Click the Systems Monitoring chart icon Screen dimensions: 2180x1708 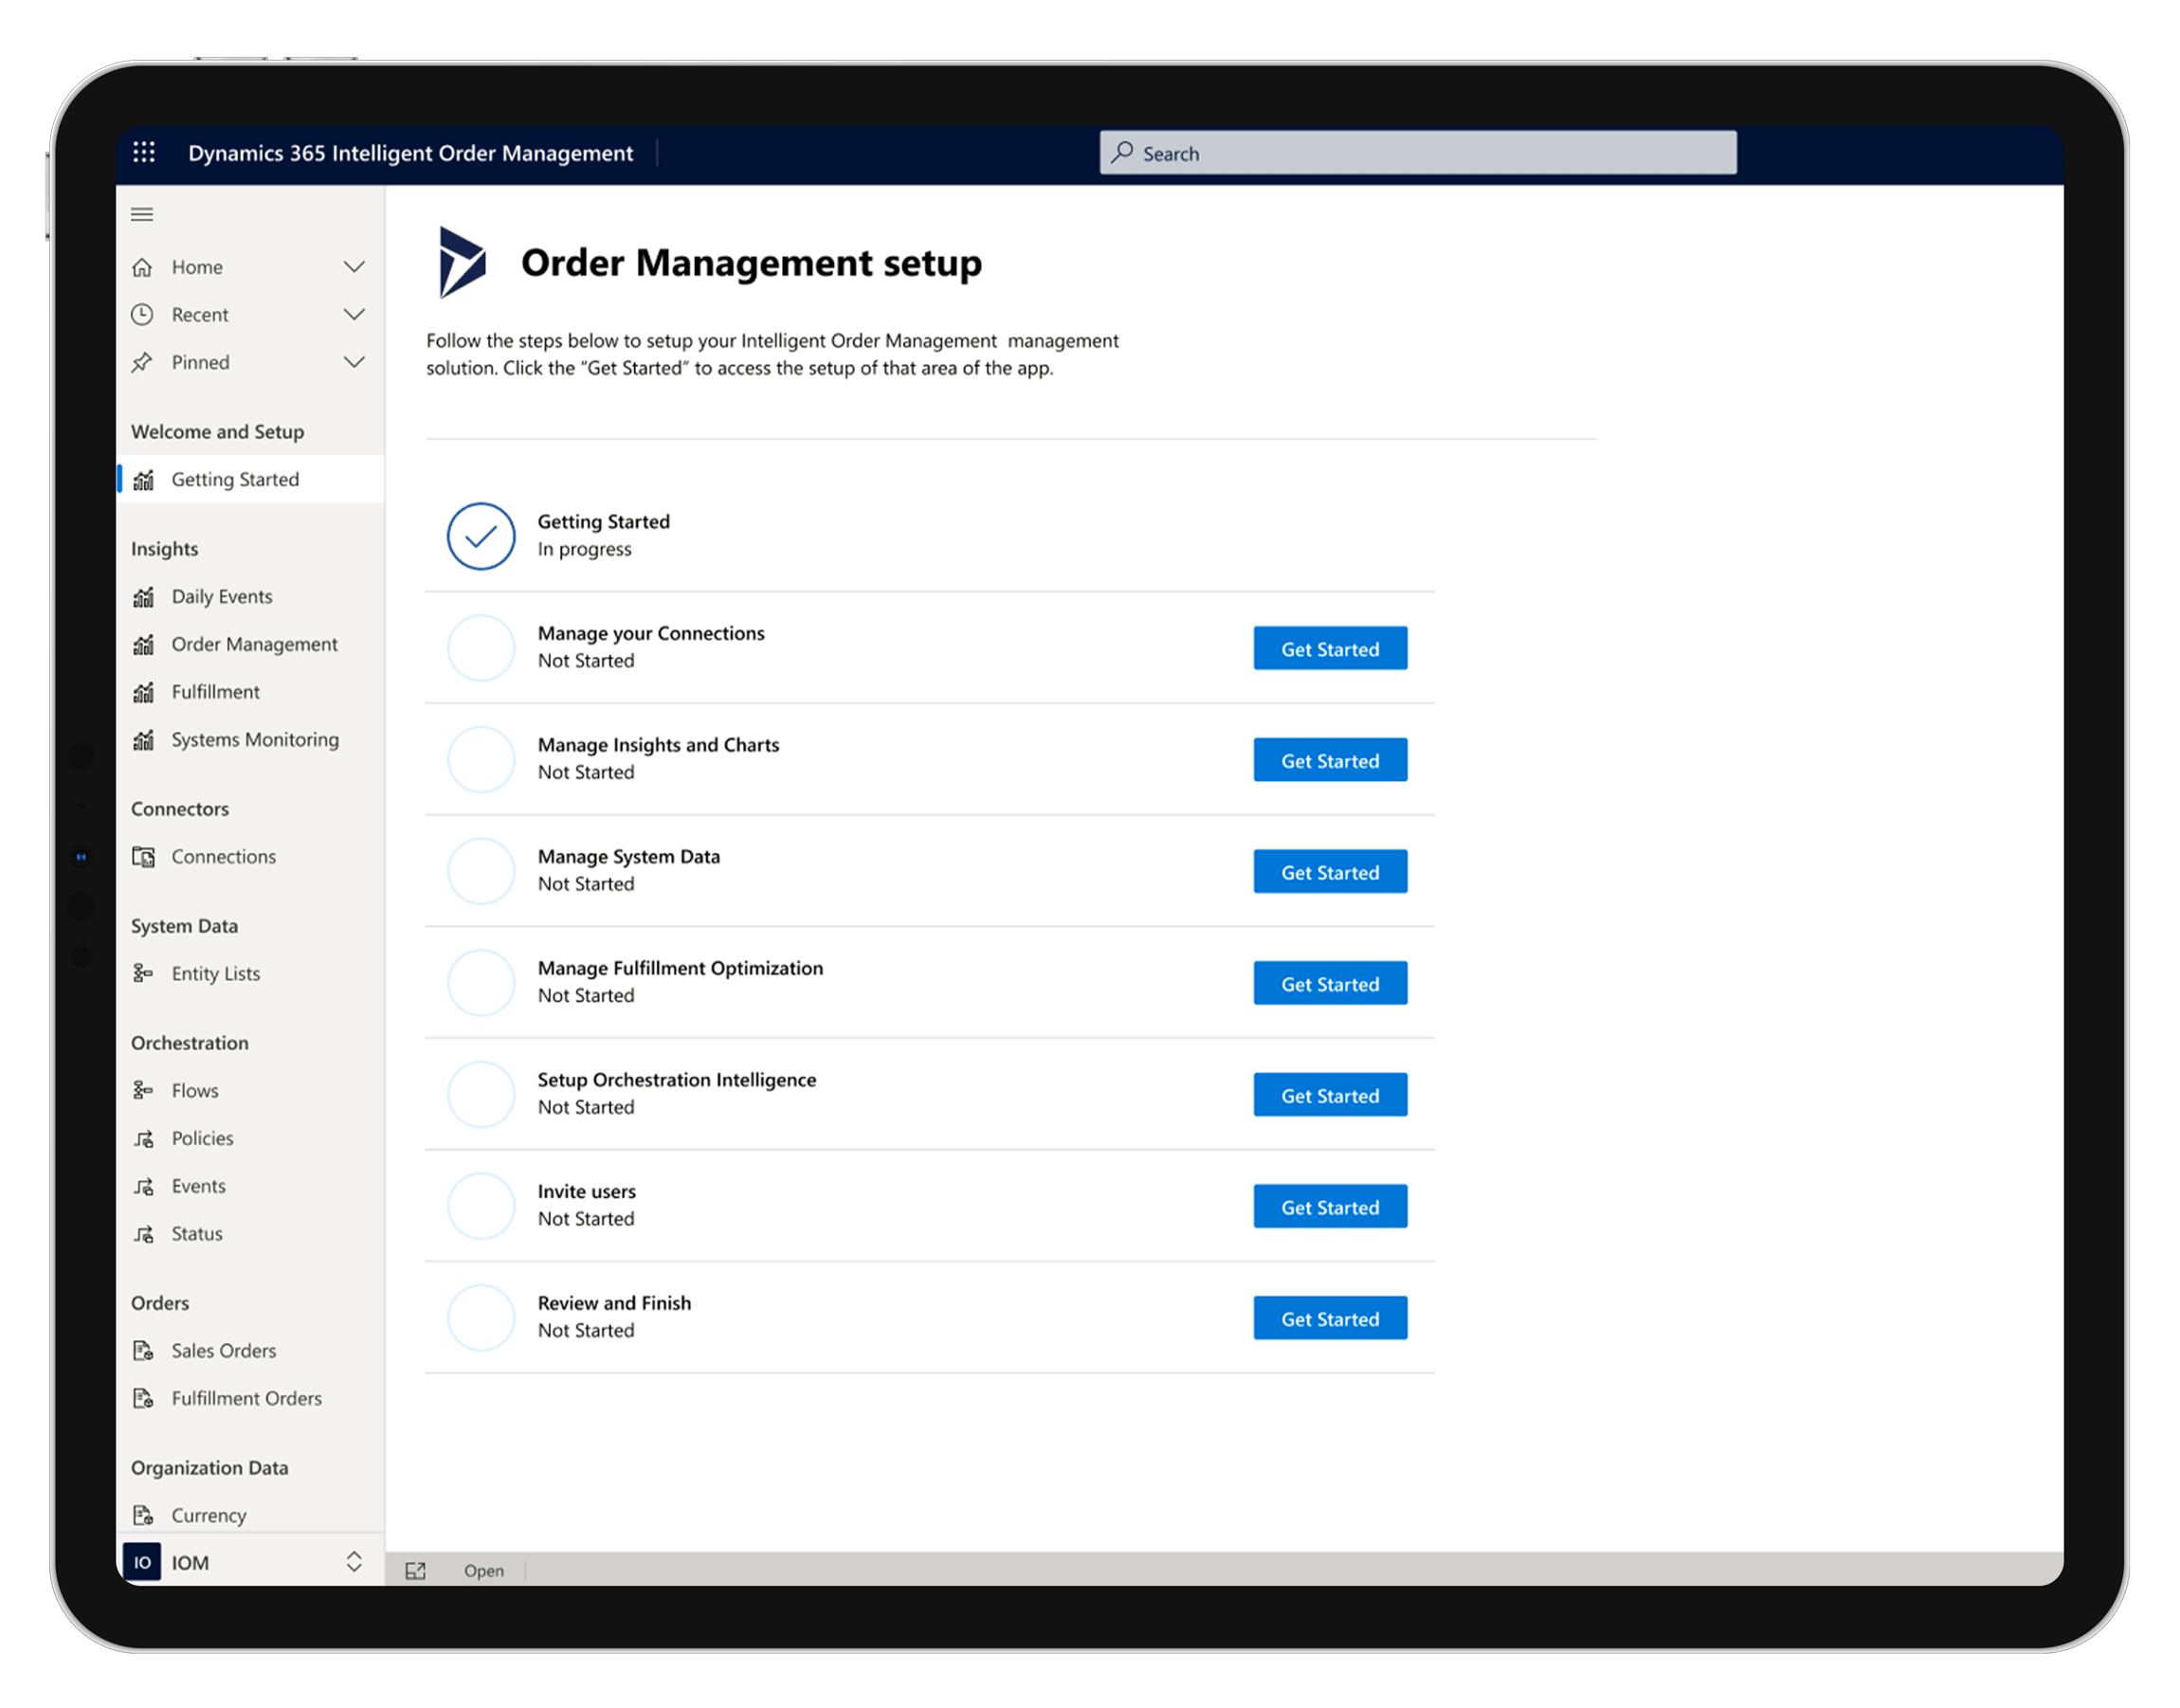tap(144, 740)
